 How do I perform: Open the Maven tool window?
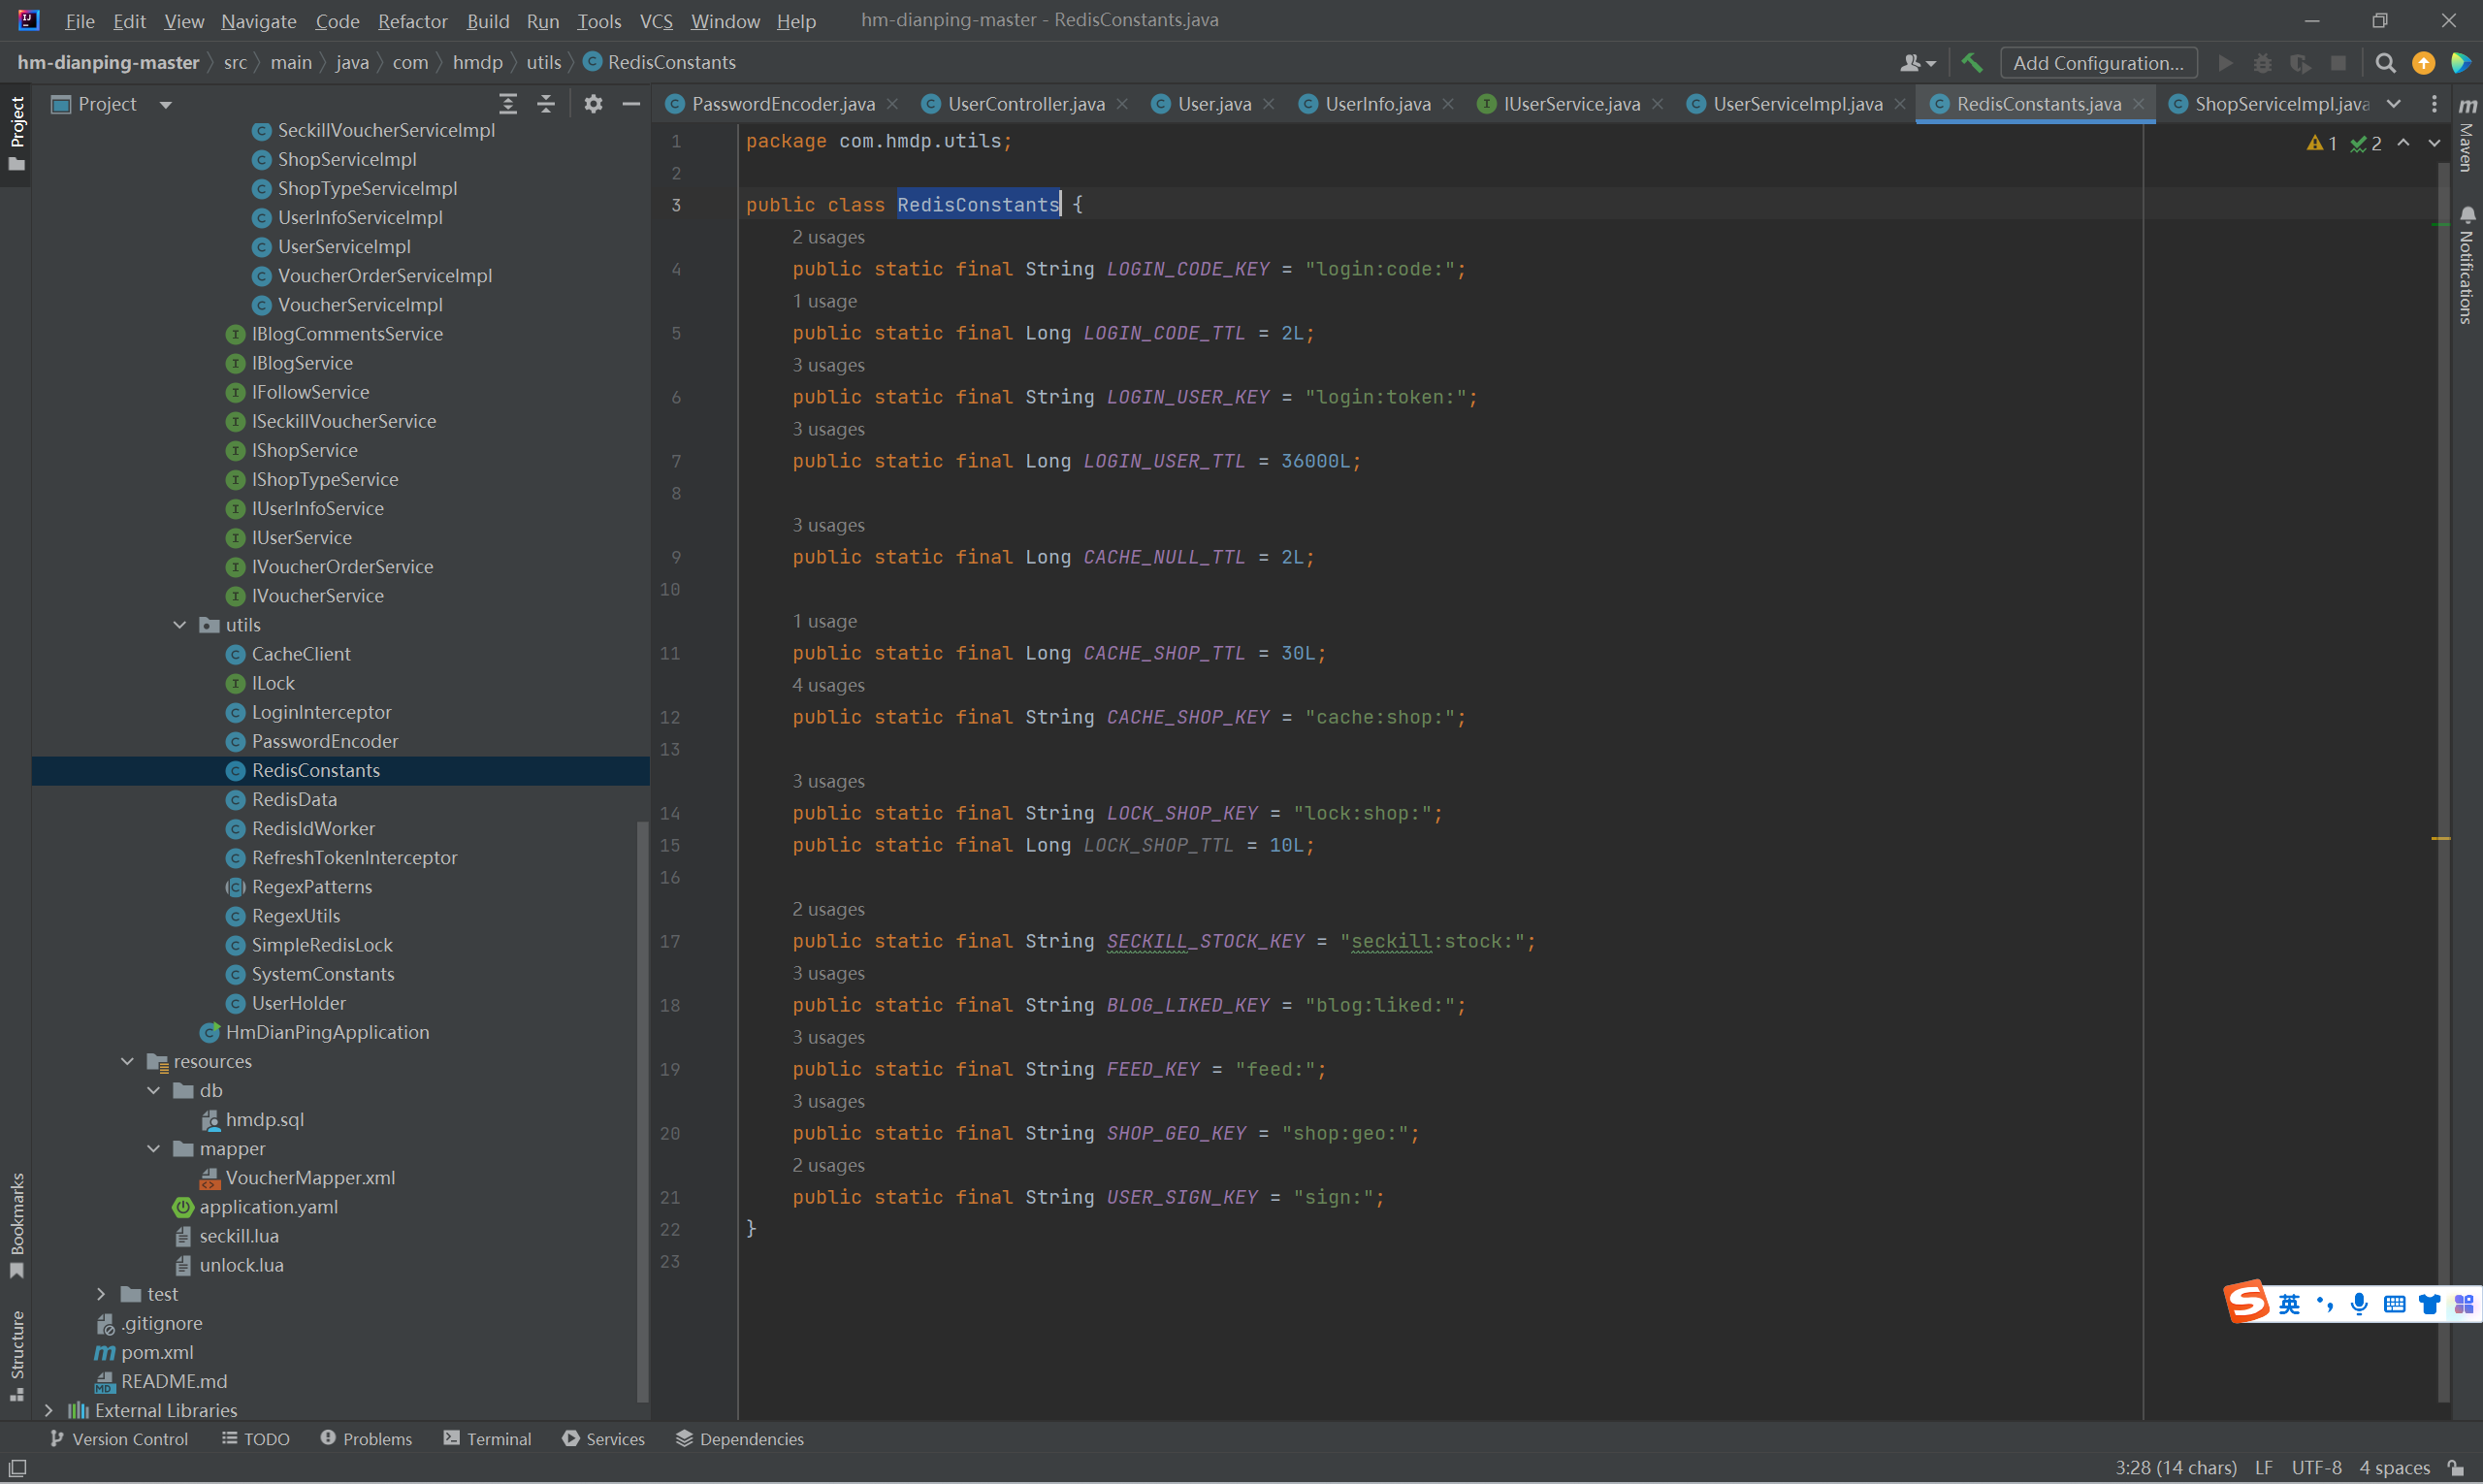click(x=2467, y=135)
